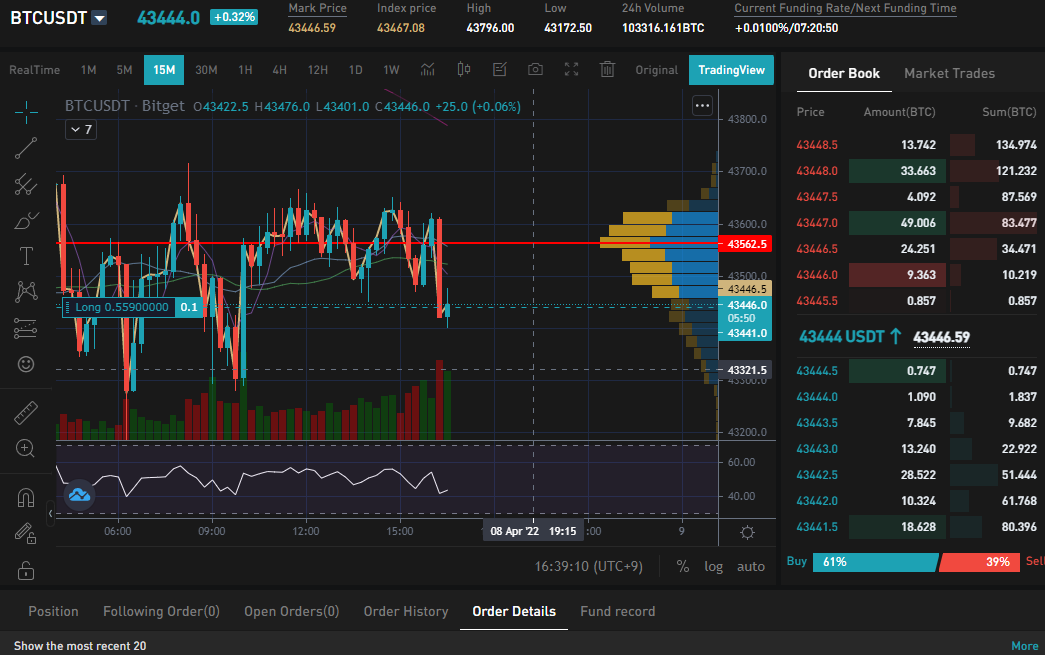This screenshot has width=1045, height=655.
Task: Select the text annotation tool
Action: (26, 256)
